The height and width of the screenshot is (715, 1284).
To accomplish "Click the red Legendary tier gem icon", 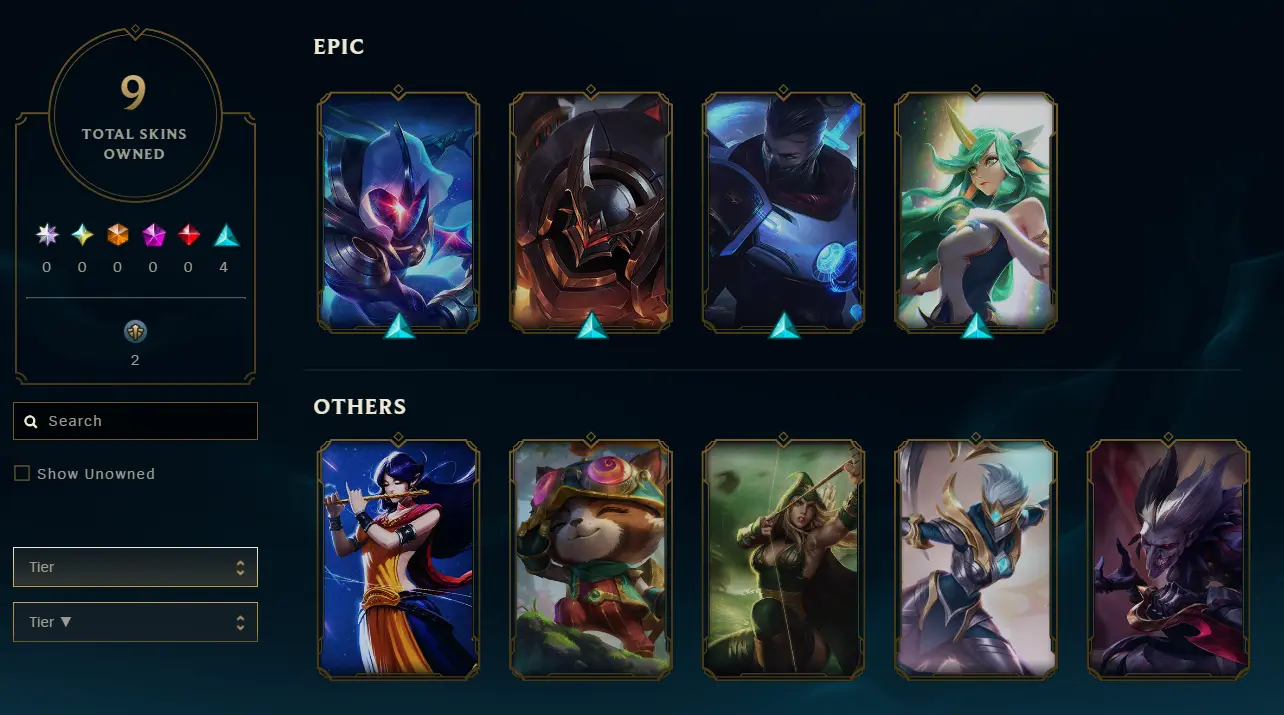I will (189, 235).
